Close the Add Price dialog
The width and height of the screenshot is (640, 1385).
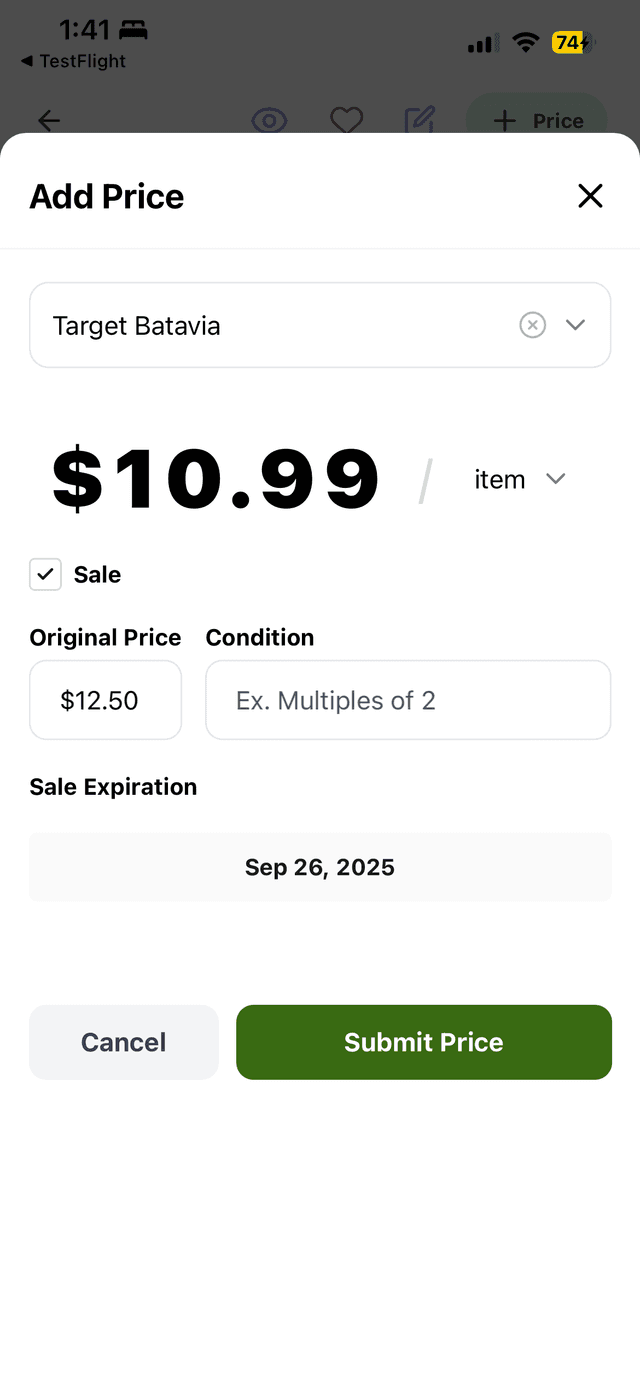[590, 196]
